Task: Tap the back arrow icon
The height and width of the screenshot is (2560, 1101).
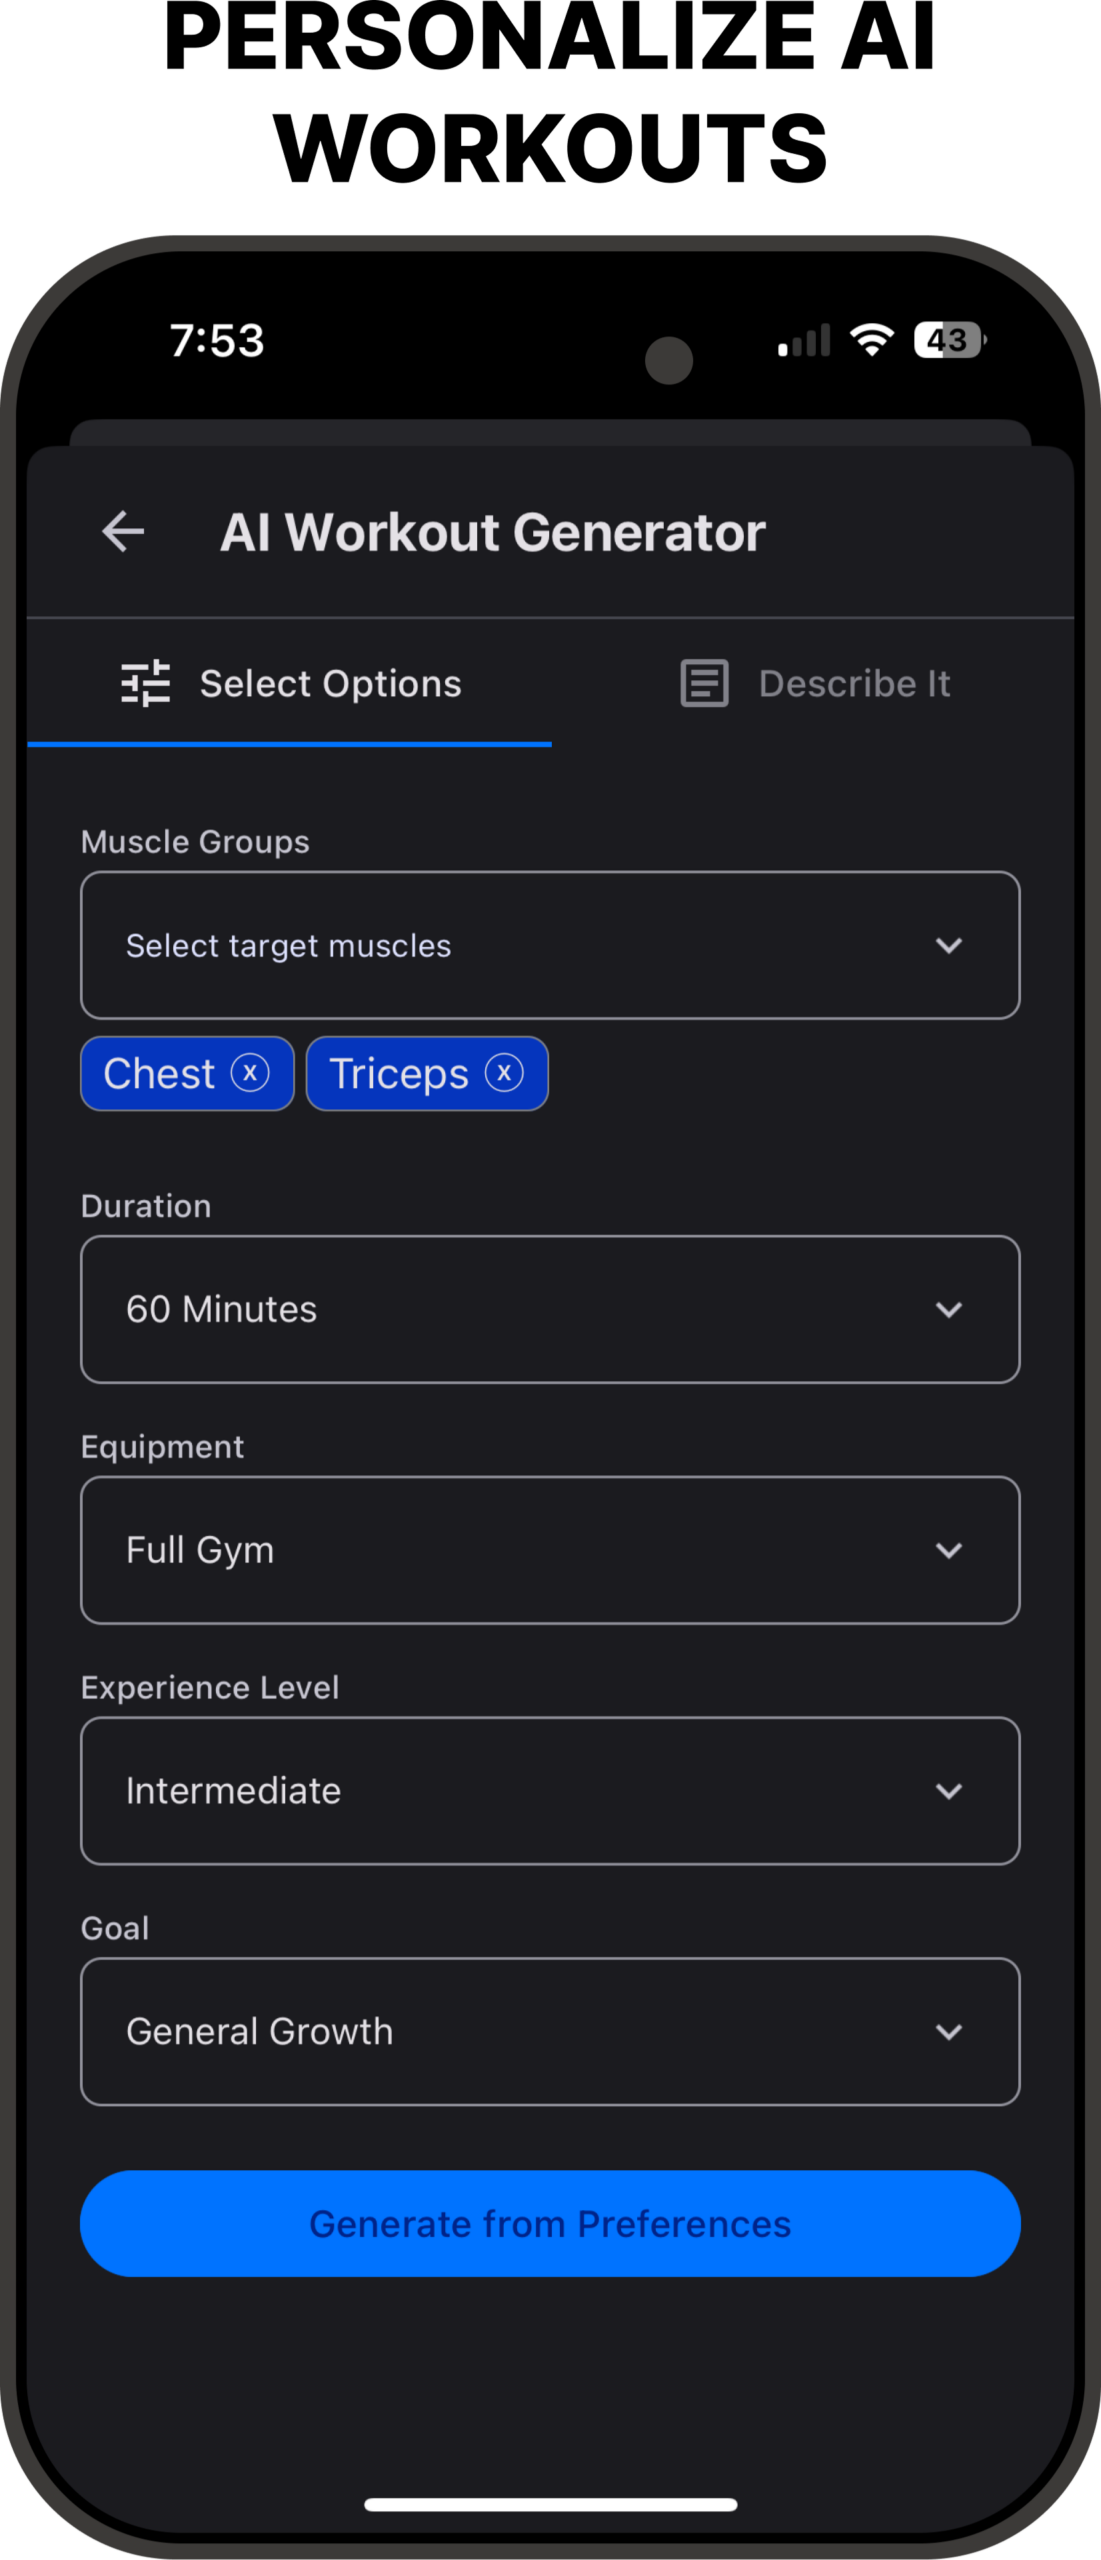Action: point(124,531)
